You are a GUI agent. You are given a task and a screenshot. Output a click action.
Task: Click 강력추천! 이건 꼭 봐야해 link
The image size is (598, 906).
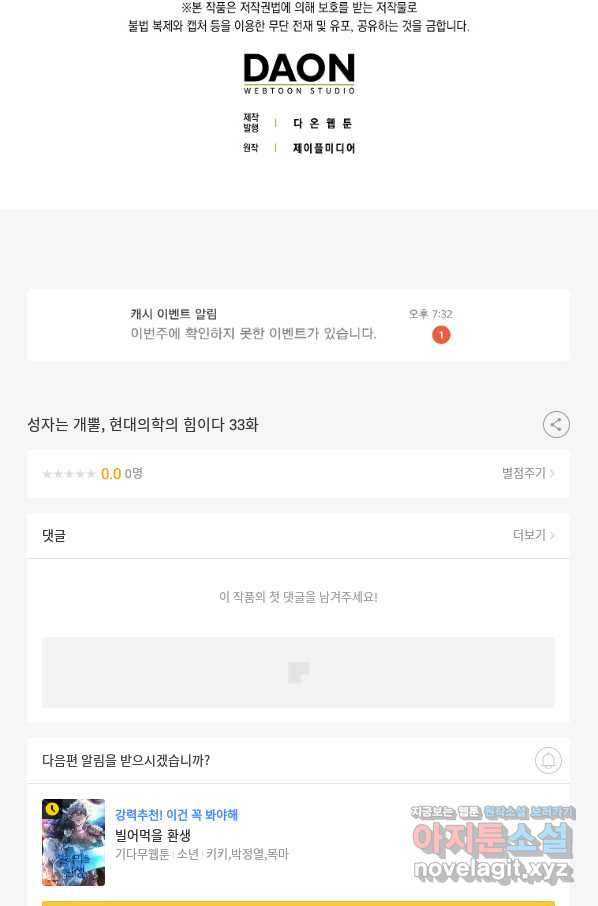click(176, 815)
